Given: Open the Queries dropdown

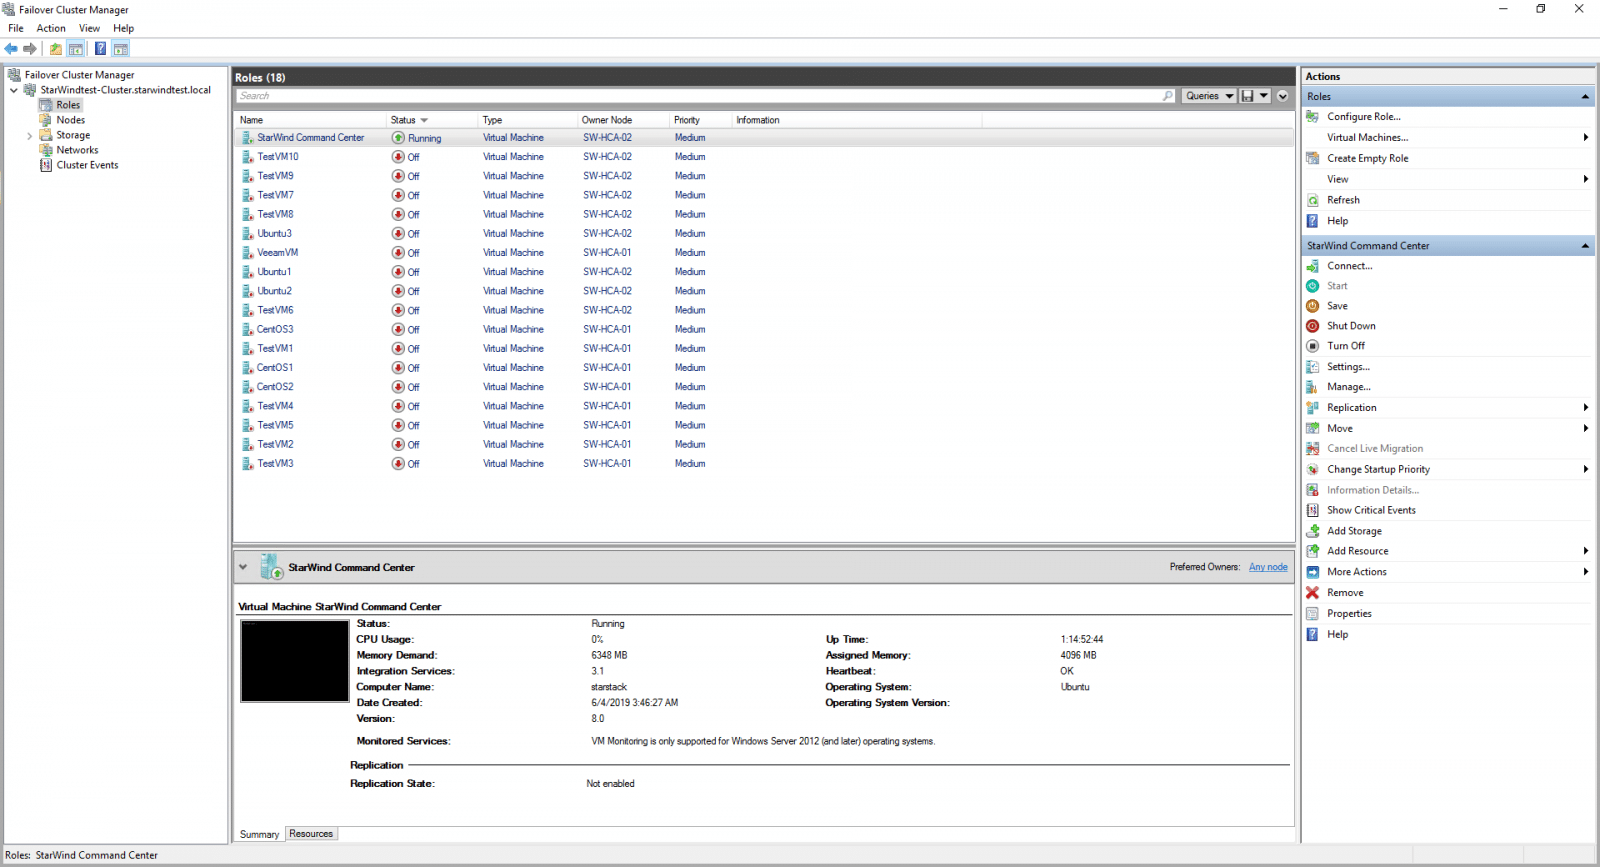Looking at the screenshot, I should (1209, 96).
